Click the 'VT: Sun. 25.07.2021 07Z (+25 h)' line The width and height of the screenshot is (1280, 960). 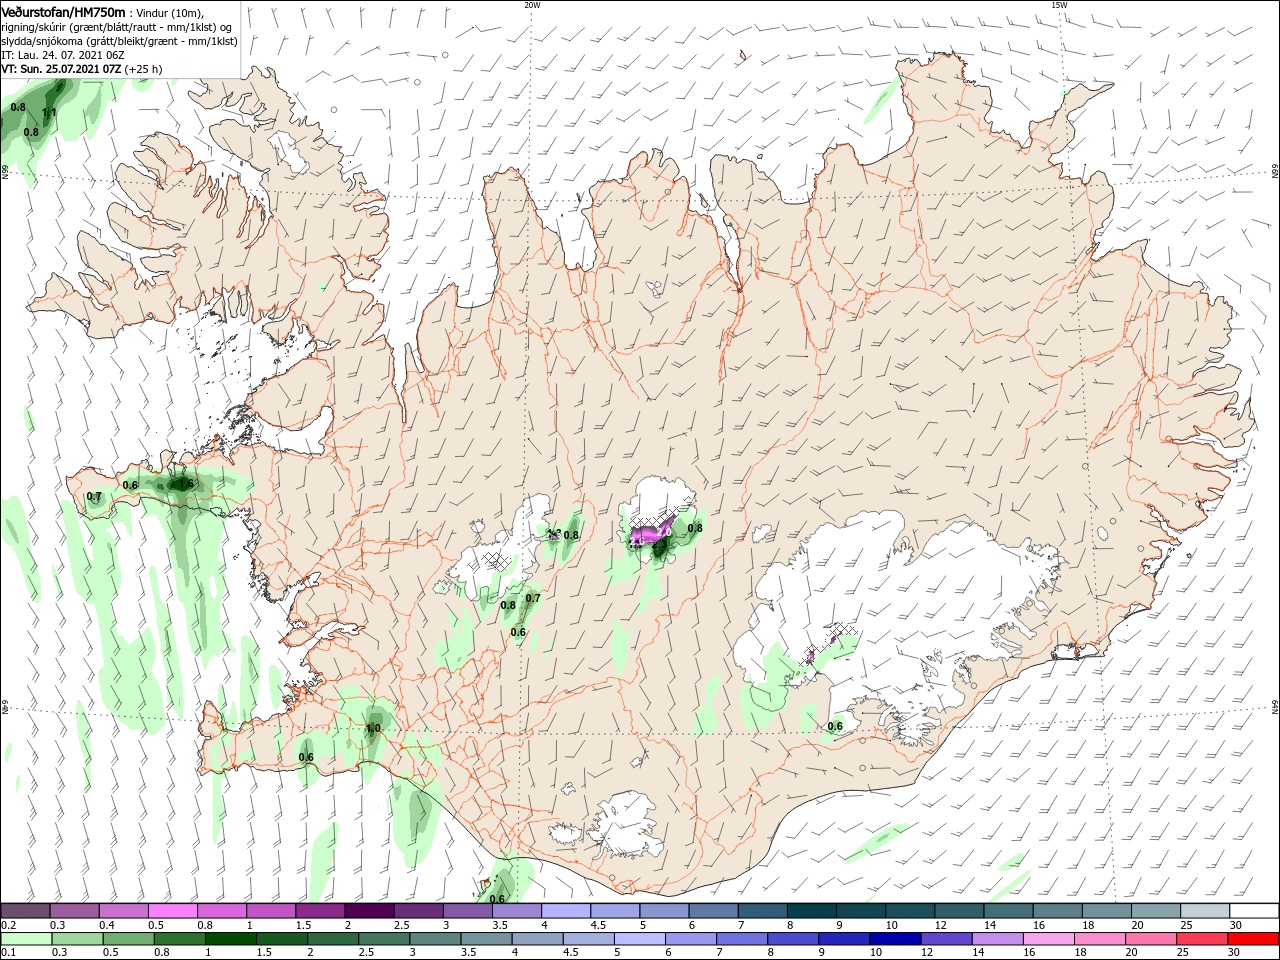click(x=82, y=69)
